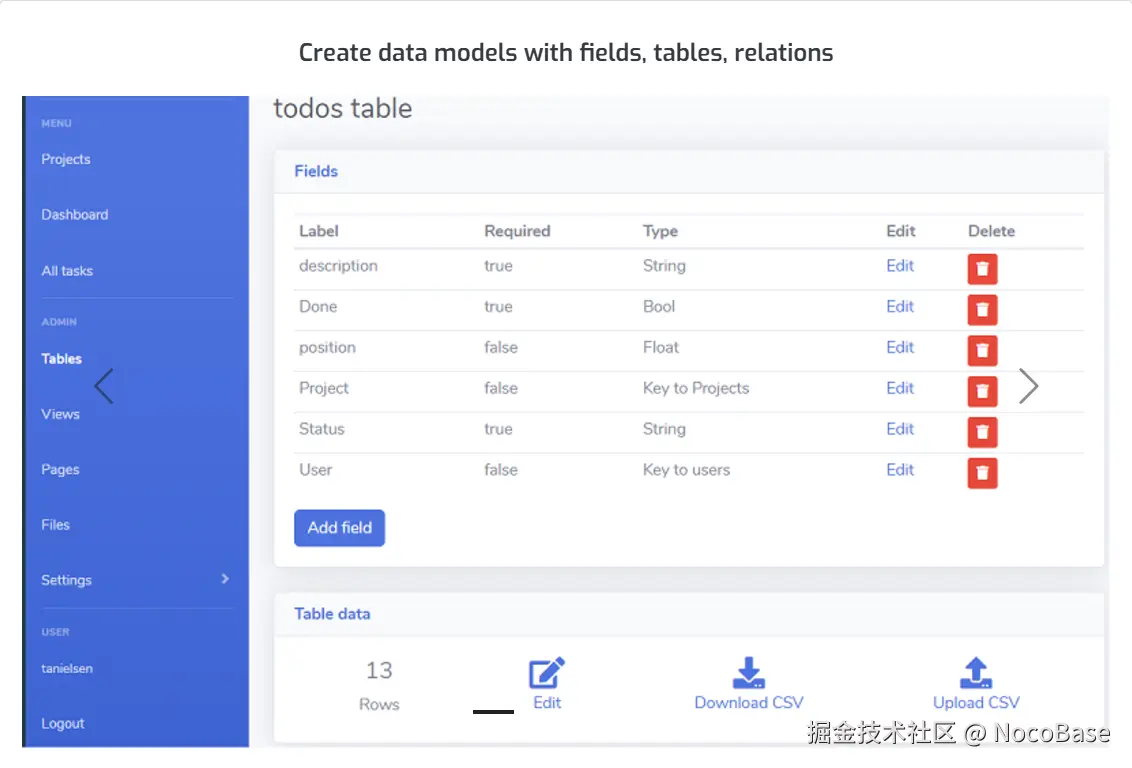
Task: Remove the position field via trash icon
Action: (982, 350)
